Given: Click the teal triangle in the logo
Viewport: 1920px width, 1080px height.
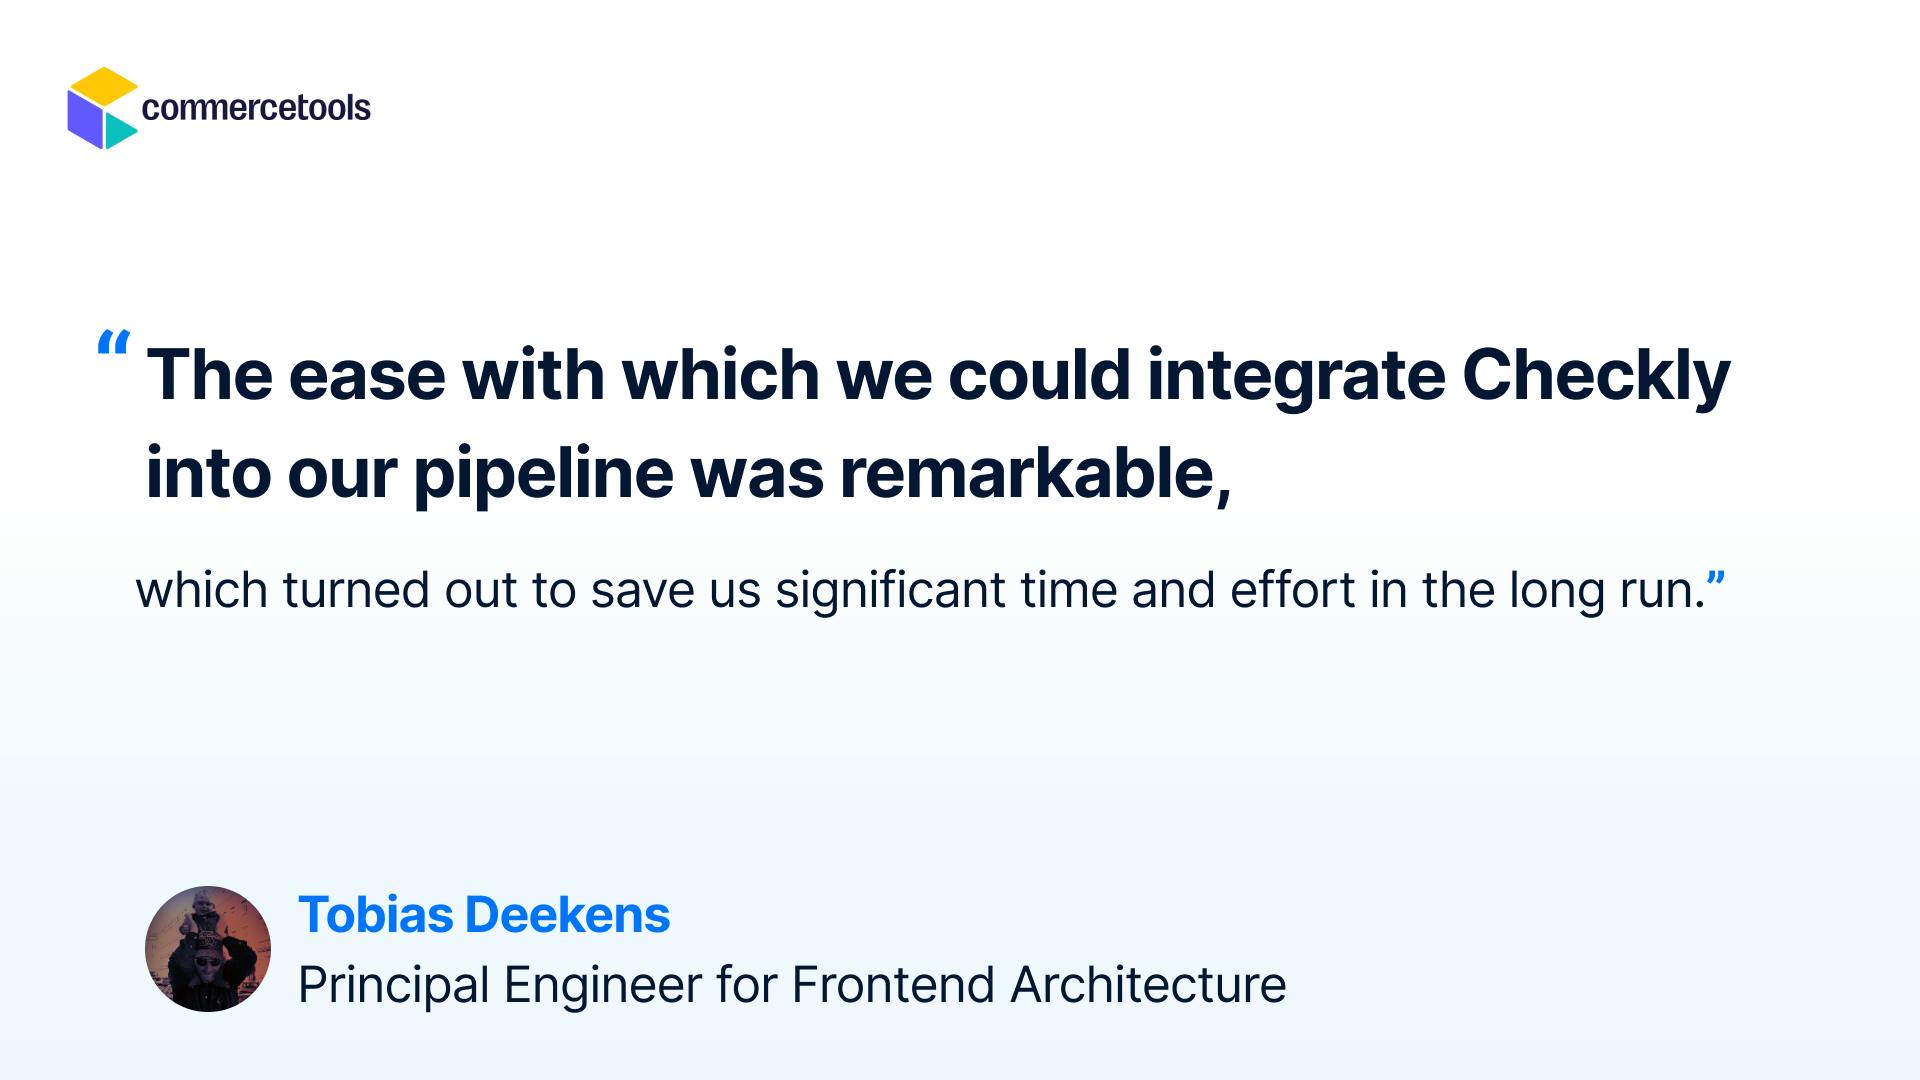Looking at the screenshot, I should 119,130.
